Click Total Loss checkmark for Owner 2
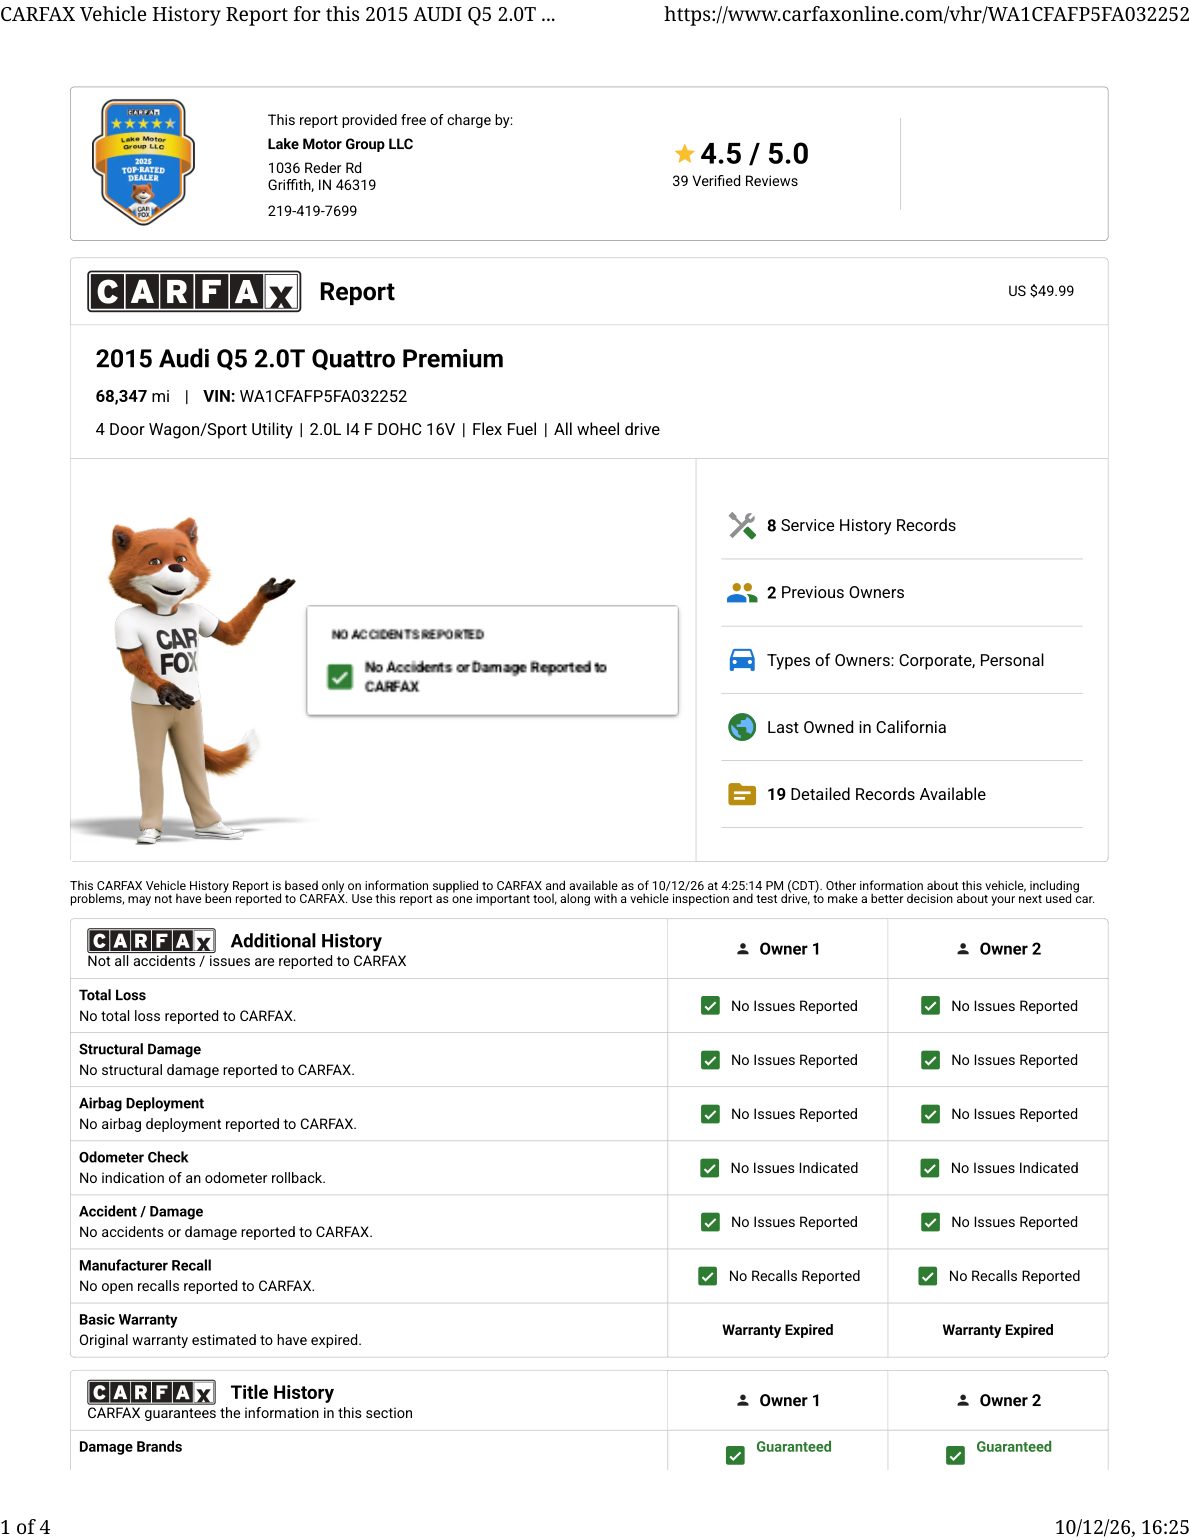The image size is (1190, 1540). [x=930, y=1006]
